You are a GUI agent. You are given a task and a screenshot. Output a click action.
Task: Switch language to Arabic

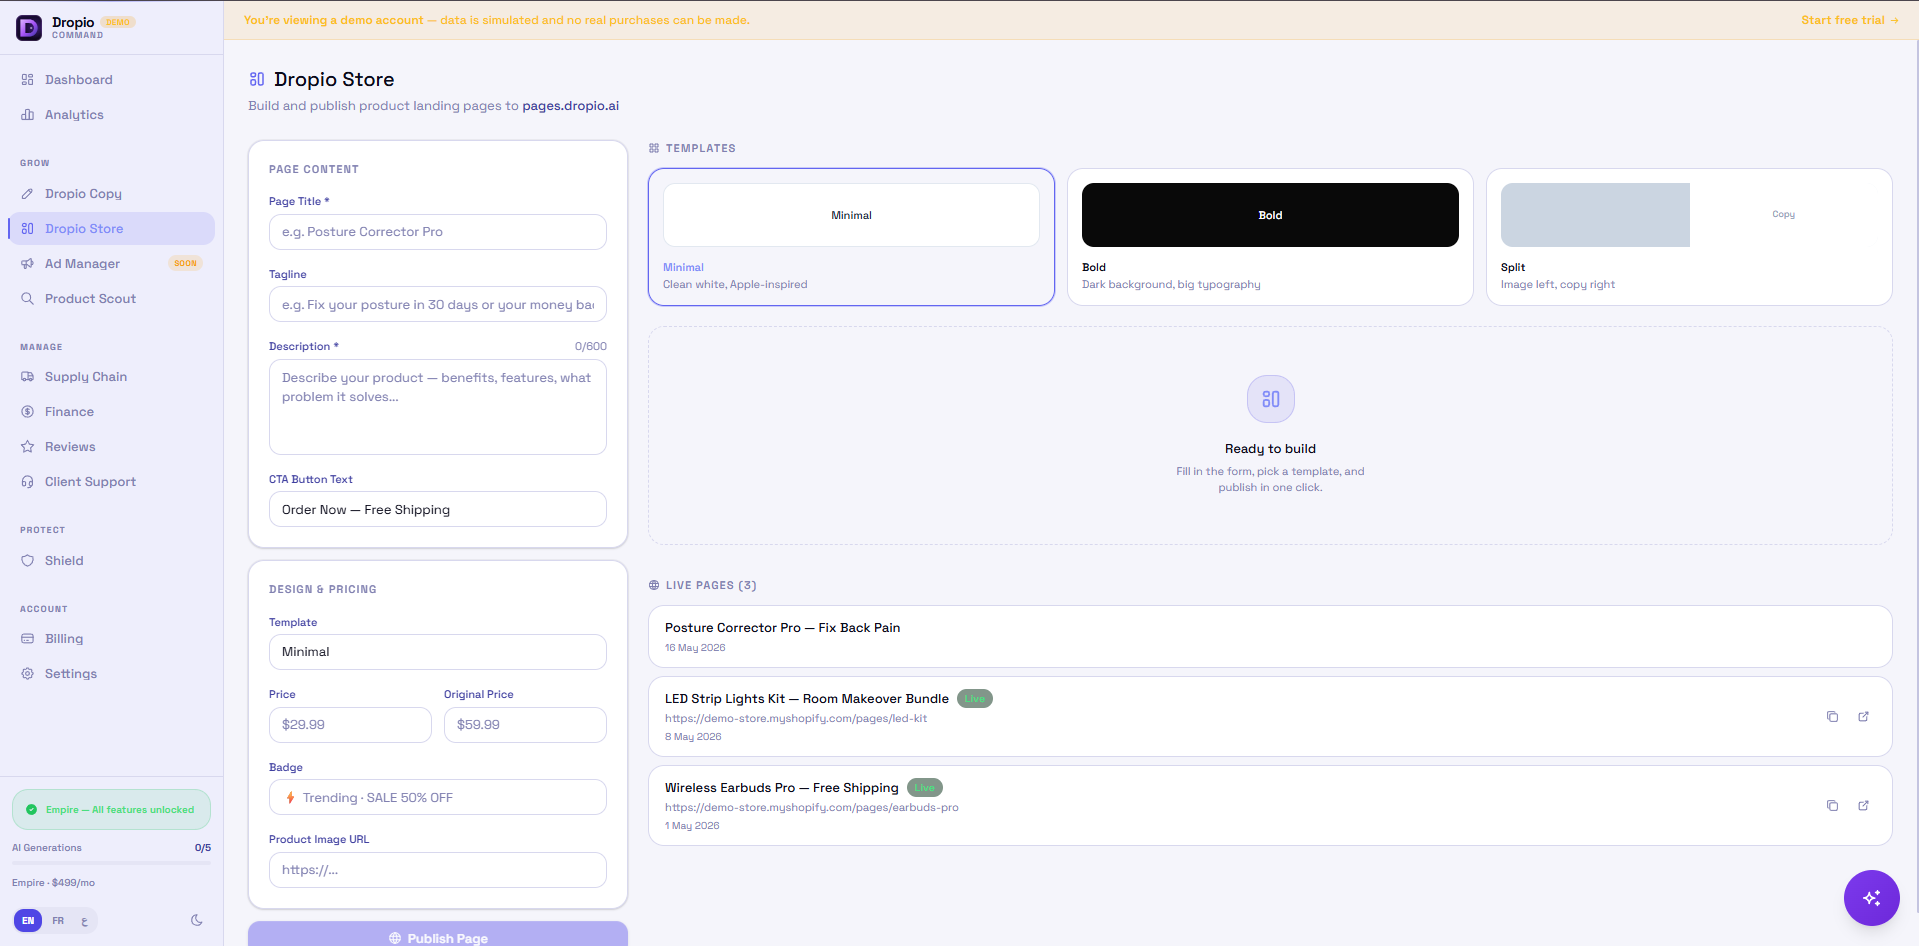(x=84, y=921)
